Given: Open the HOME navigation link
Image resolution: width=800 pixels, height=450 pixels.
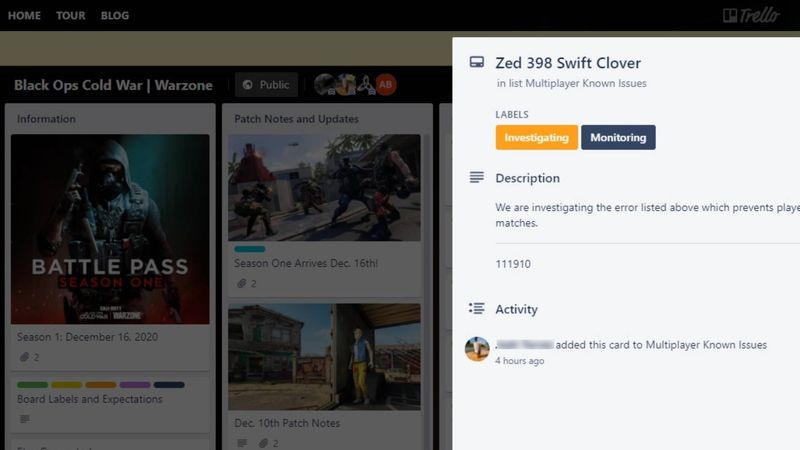Looking at the screenshot, I should click(x=24, y=15).
